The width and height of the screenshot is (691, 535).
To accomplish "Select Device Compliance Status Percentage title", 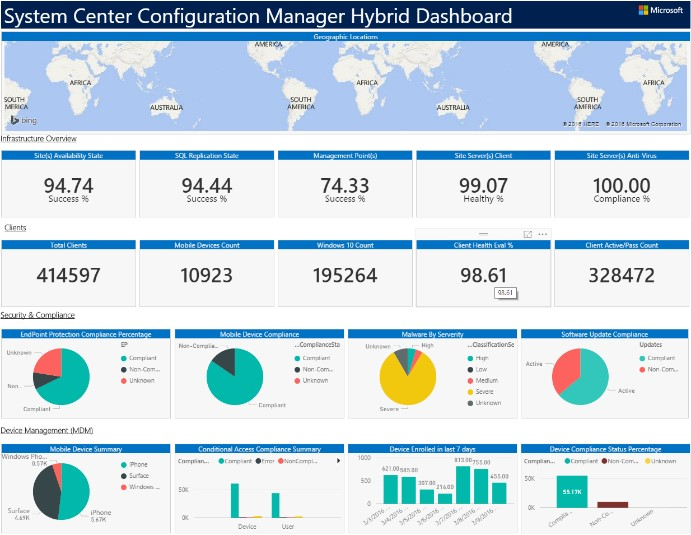I will coord(605,449).
